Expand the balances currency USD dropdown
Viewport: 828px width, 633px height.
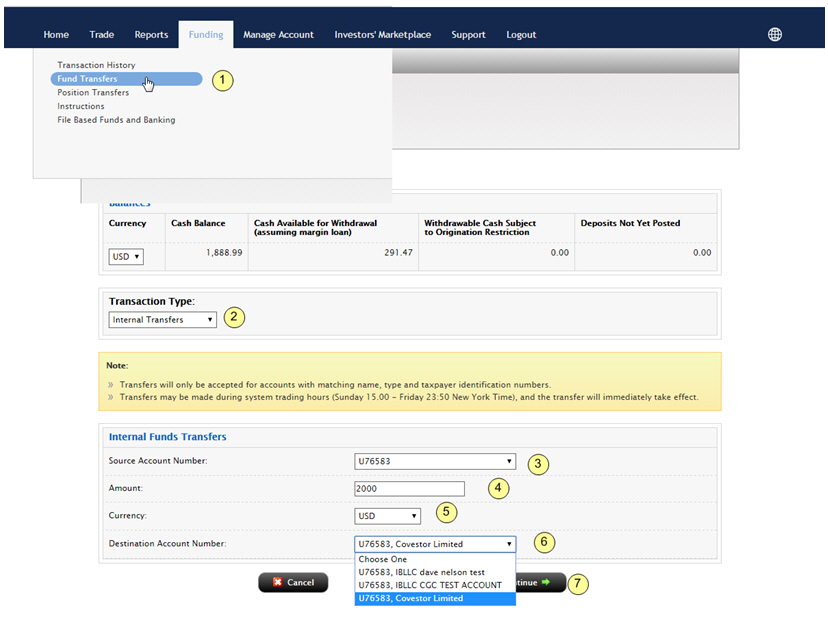126,257
